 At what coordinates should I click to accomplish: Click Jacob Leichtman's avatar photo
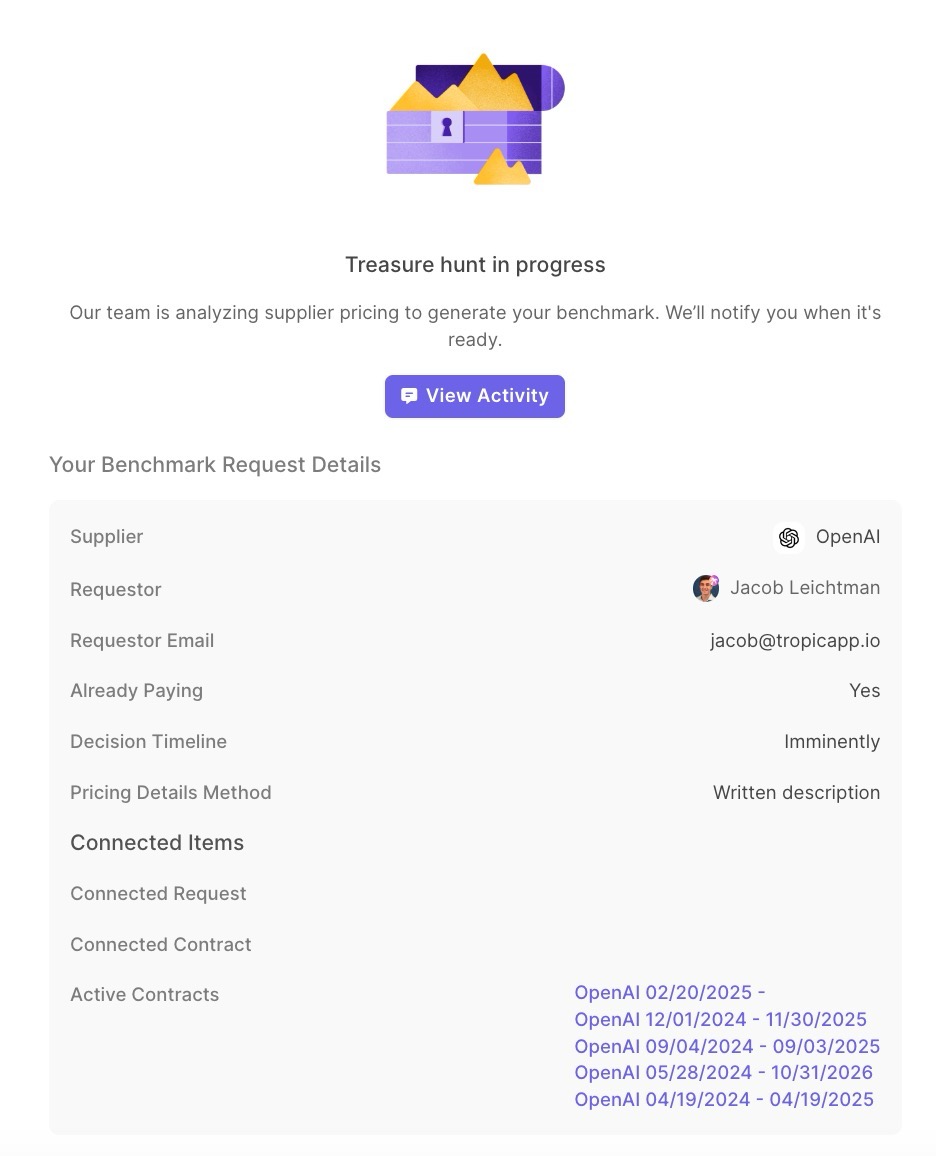tap(706, 588)
